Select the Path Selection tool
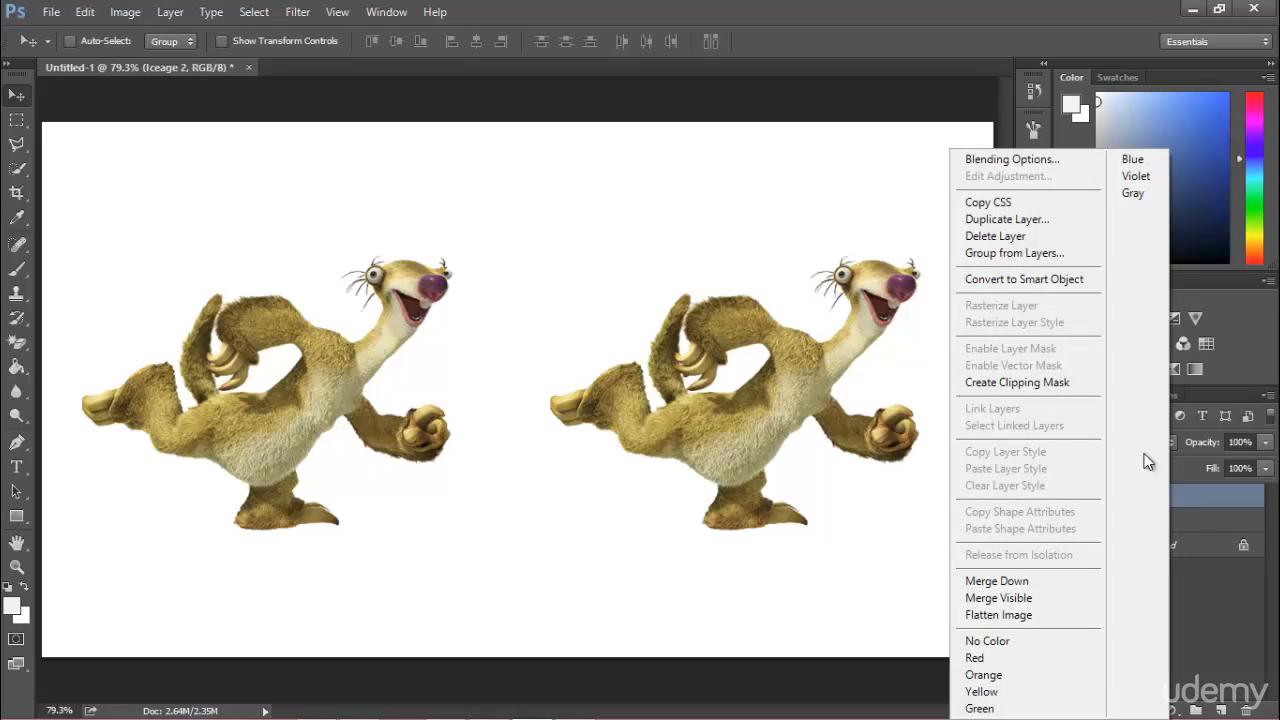Viewport: 1280px width, 720px height. (x=17, y=492)
